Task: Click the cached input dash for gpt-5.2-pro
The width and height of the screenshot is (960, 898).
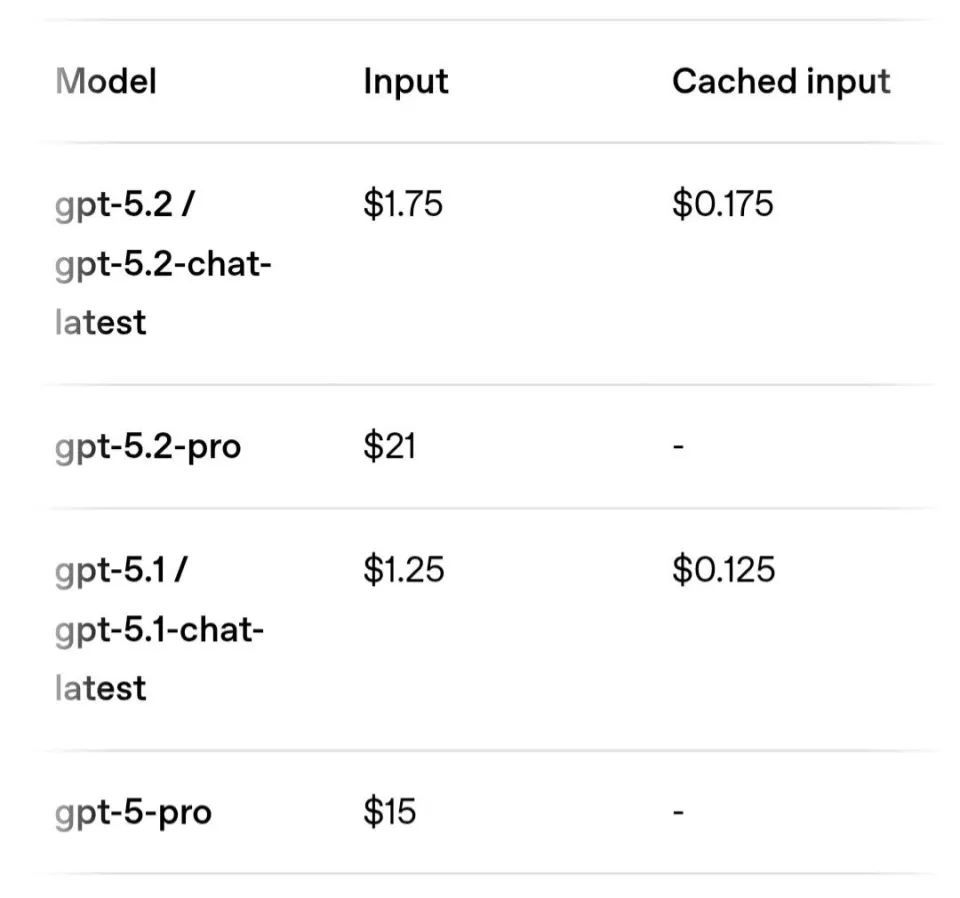Action: [678, 447]
